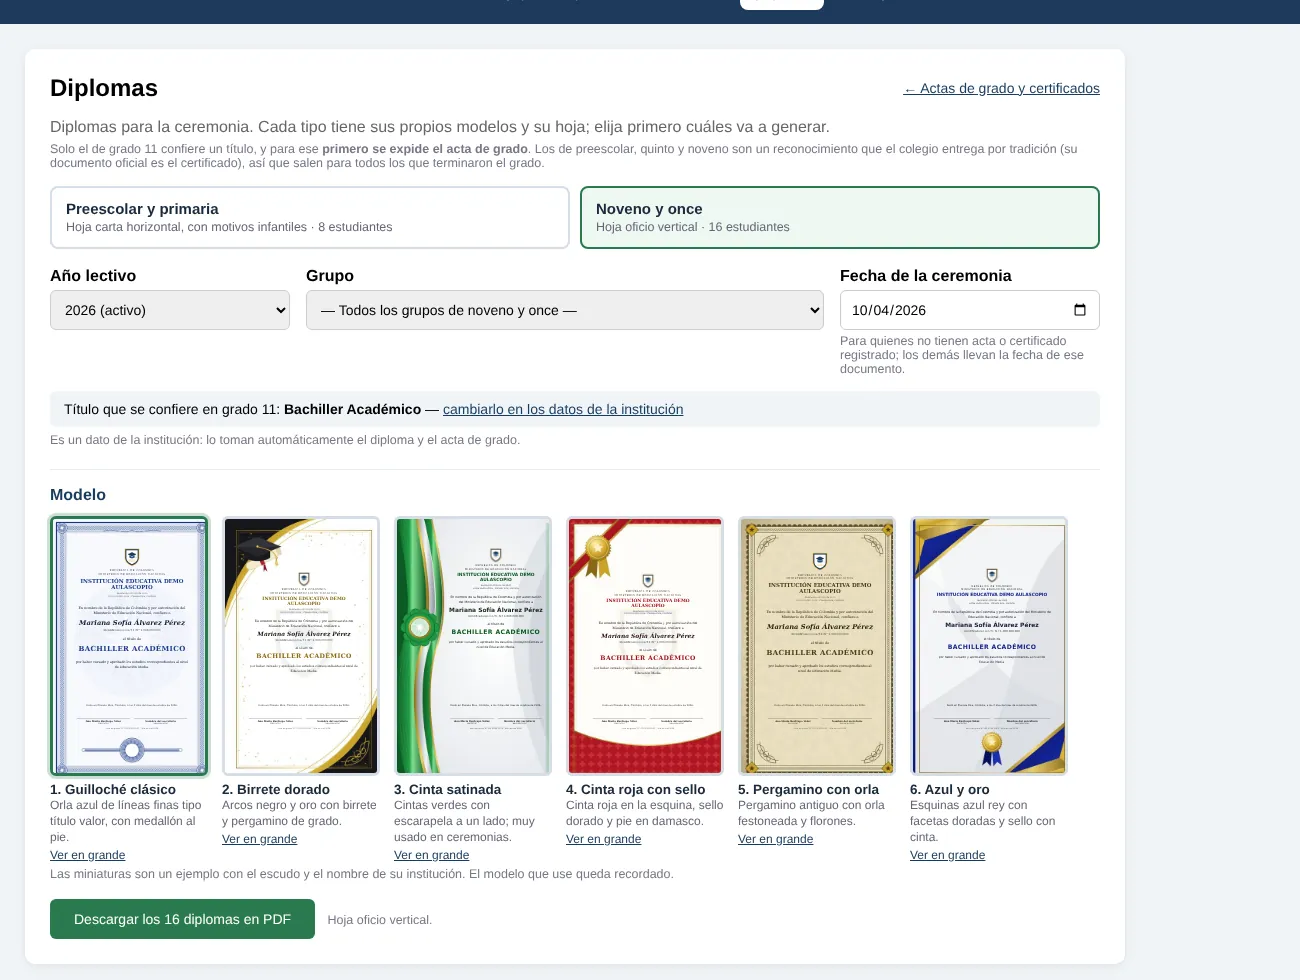The height and width of the screenshot is (980, 1300).
Task: Click the '4. Cinta roja con sello' title
Action: click(636, 789)
